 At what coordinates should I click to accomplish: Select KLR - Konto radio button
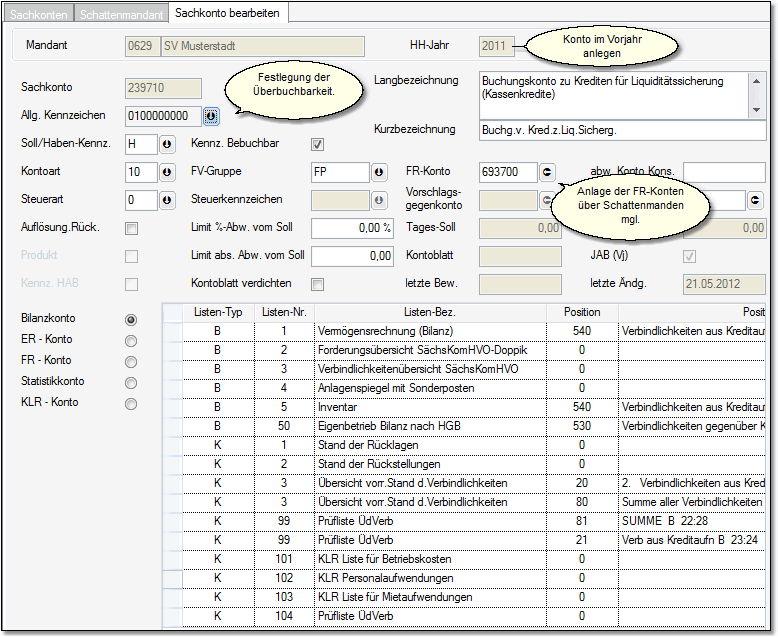pos(131,404)
